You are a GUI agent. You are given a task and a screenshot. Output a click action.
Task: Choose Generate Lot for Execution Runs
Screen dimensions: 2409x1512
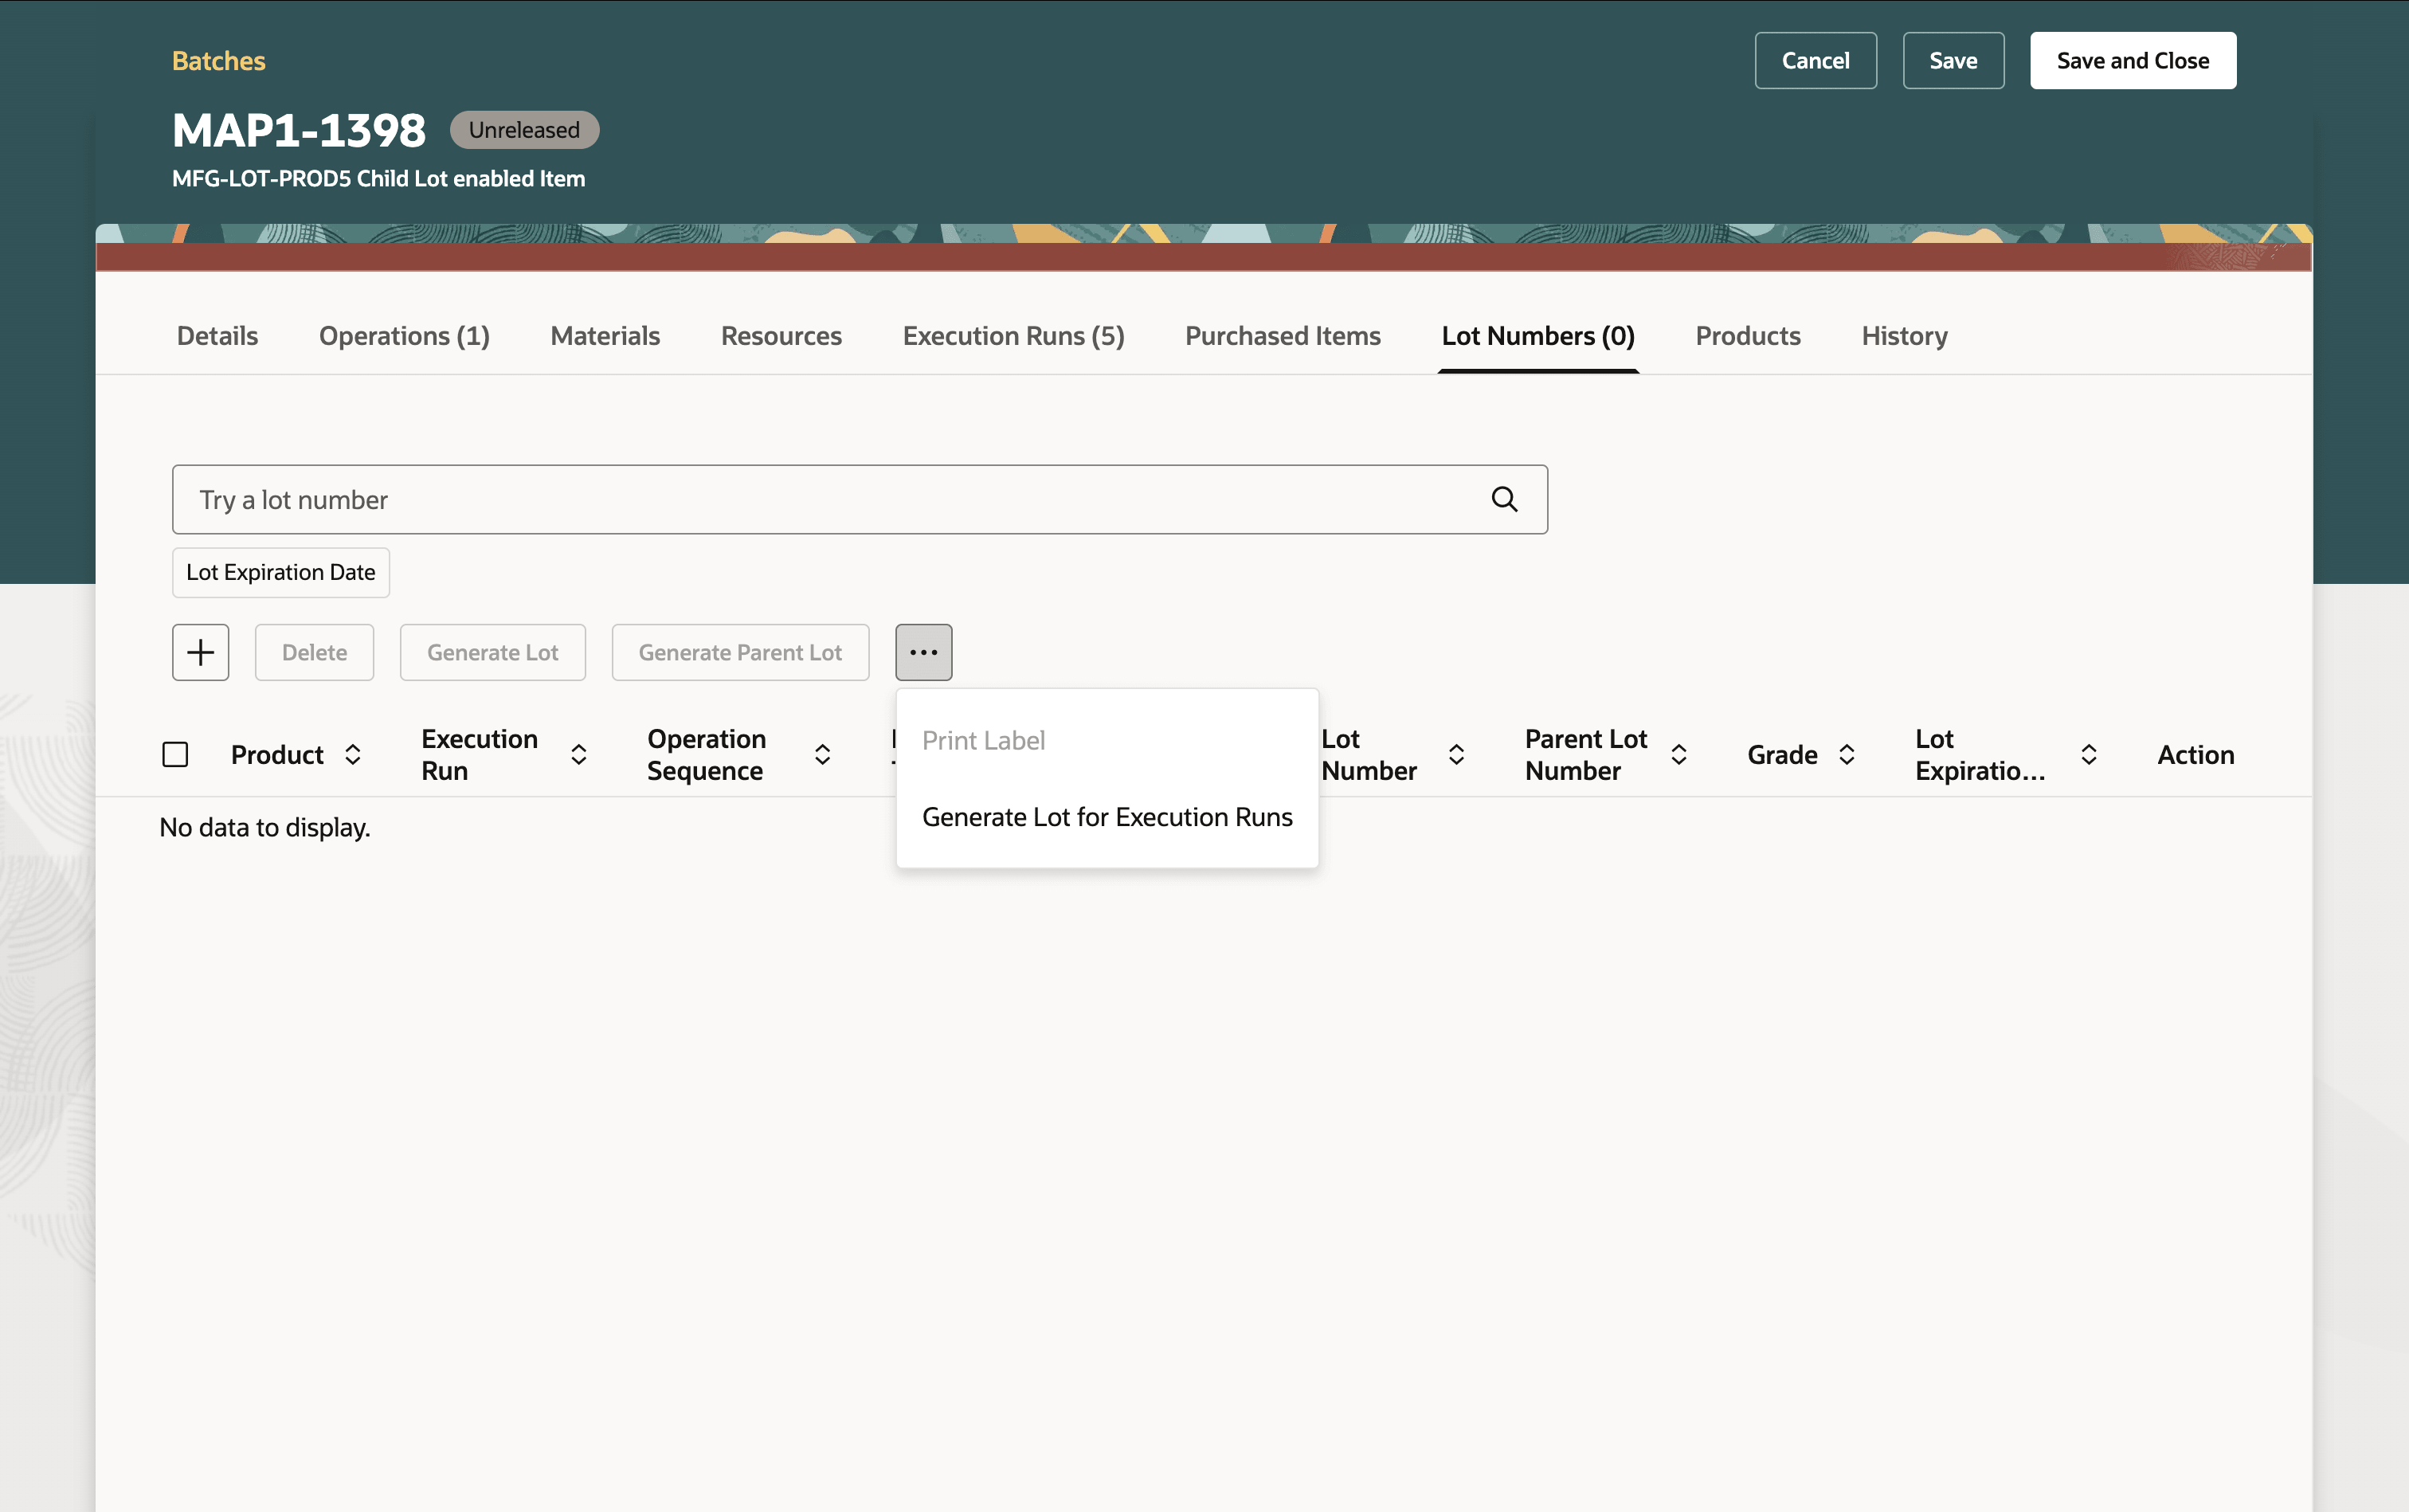(x=1107, y=817)
